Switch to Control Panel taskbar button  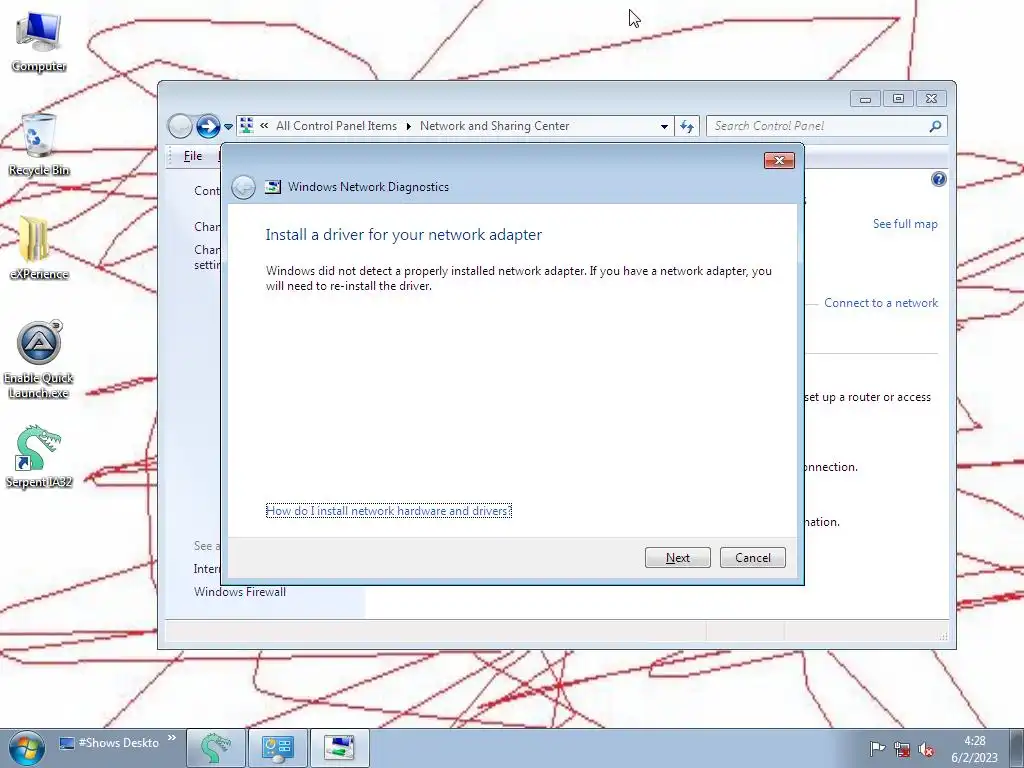pyautogui.click(x=278, y=748)
